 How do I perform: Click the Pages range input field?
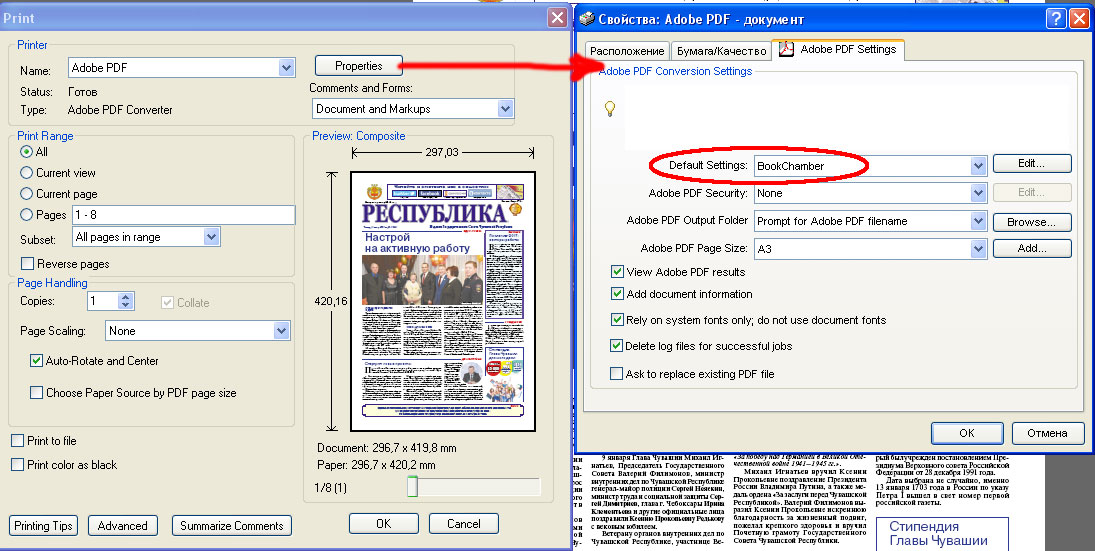pos(183,214)
